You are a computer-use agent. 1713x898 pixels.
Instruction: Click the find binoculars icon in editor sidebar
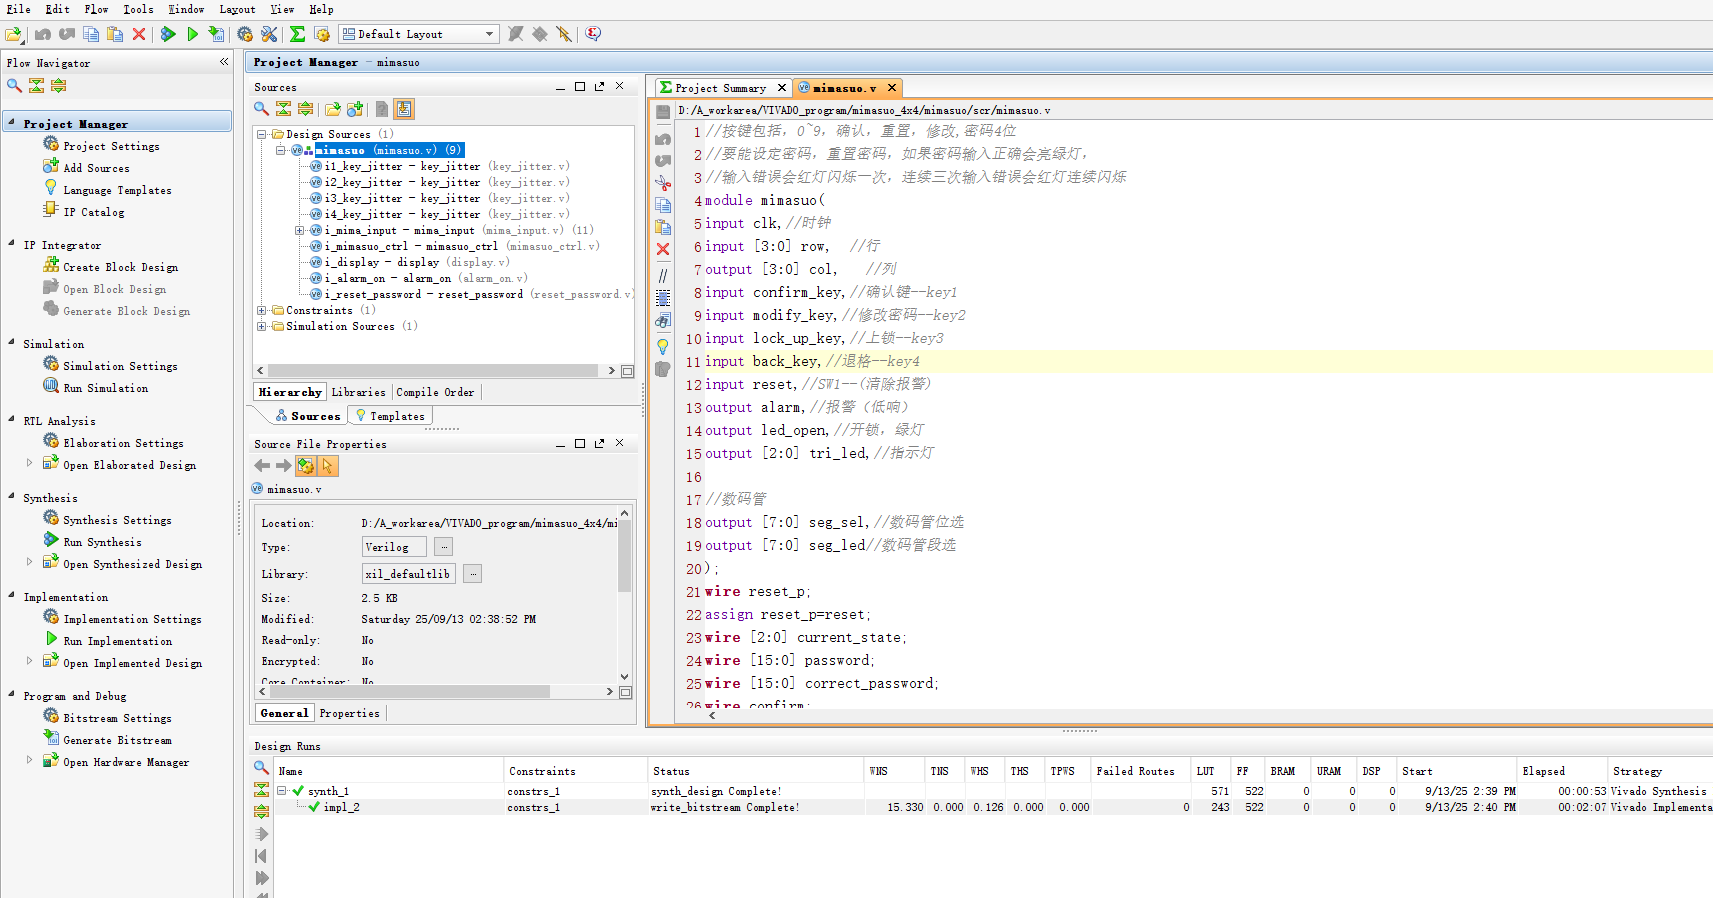663,321
